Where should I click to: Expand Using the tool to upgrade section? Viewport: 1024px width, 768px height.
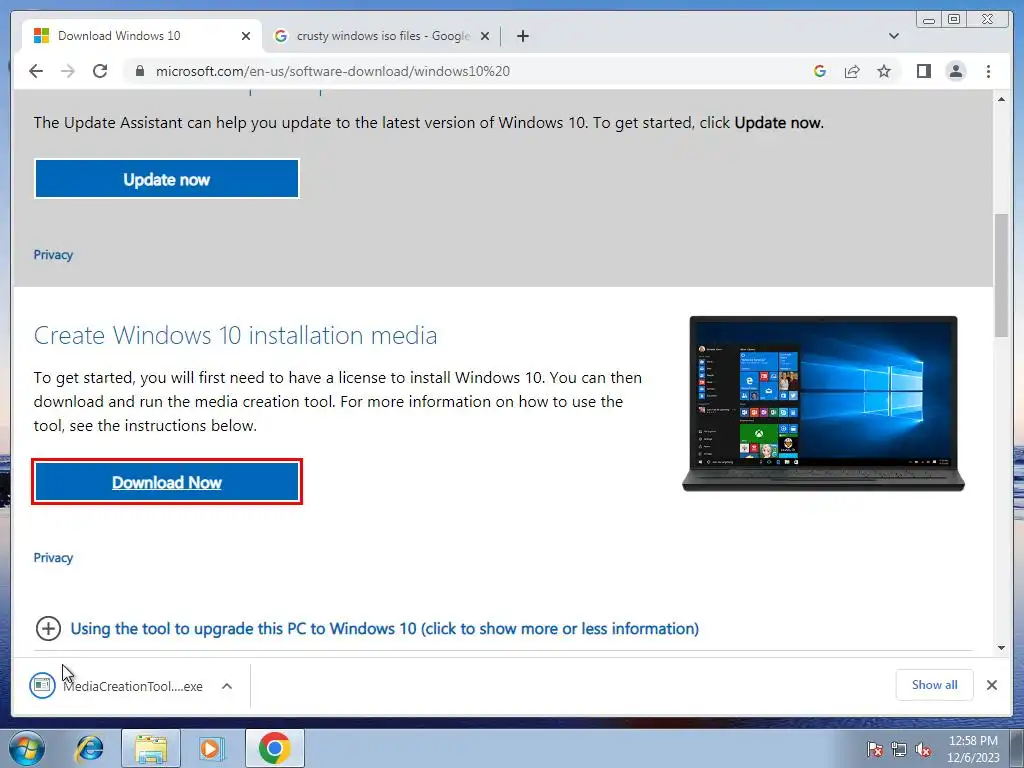coord(367,628)
